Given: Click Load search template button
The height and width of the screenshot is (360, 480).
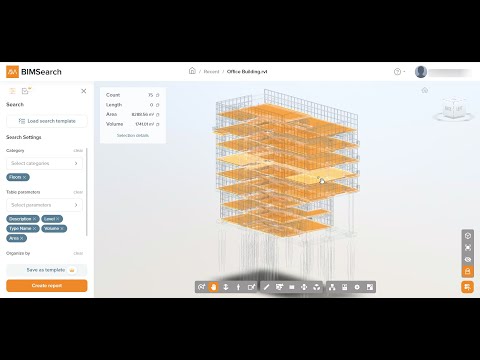Looking at the screenshot, I should [47, 121].
